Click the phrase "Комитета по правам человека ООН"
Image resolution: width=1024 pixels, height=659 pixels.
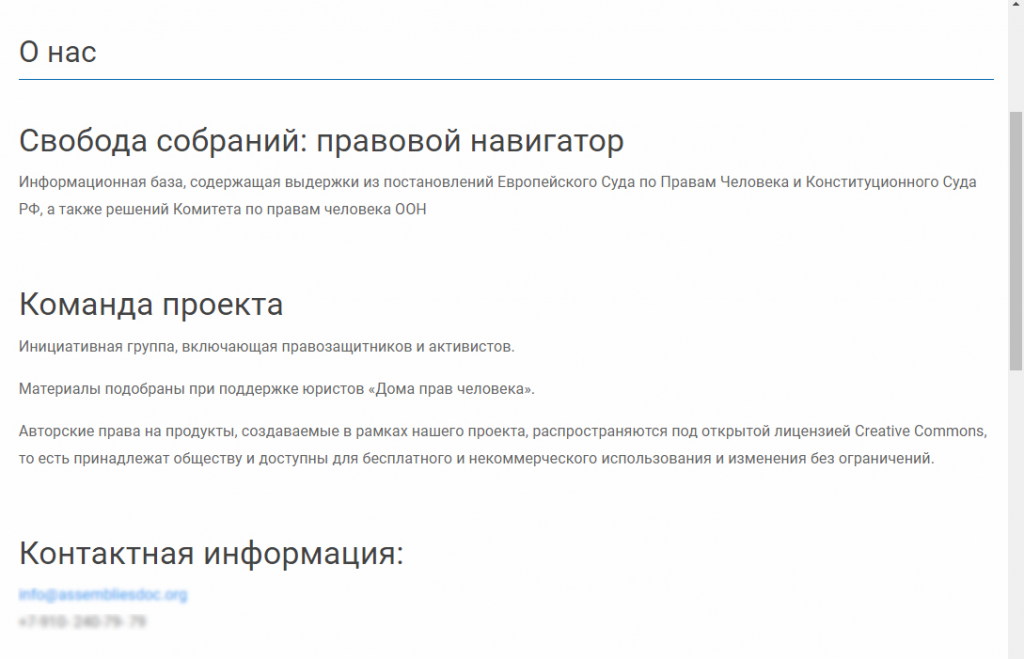tap(300, 210)
